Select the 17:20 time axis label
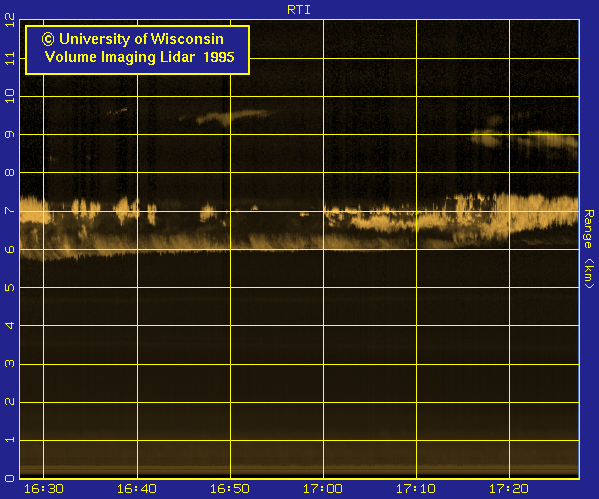This screenshot has width=599, height=499. (509, 489)
